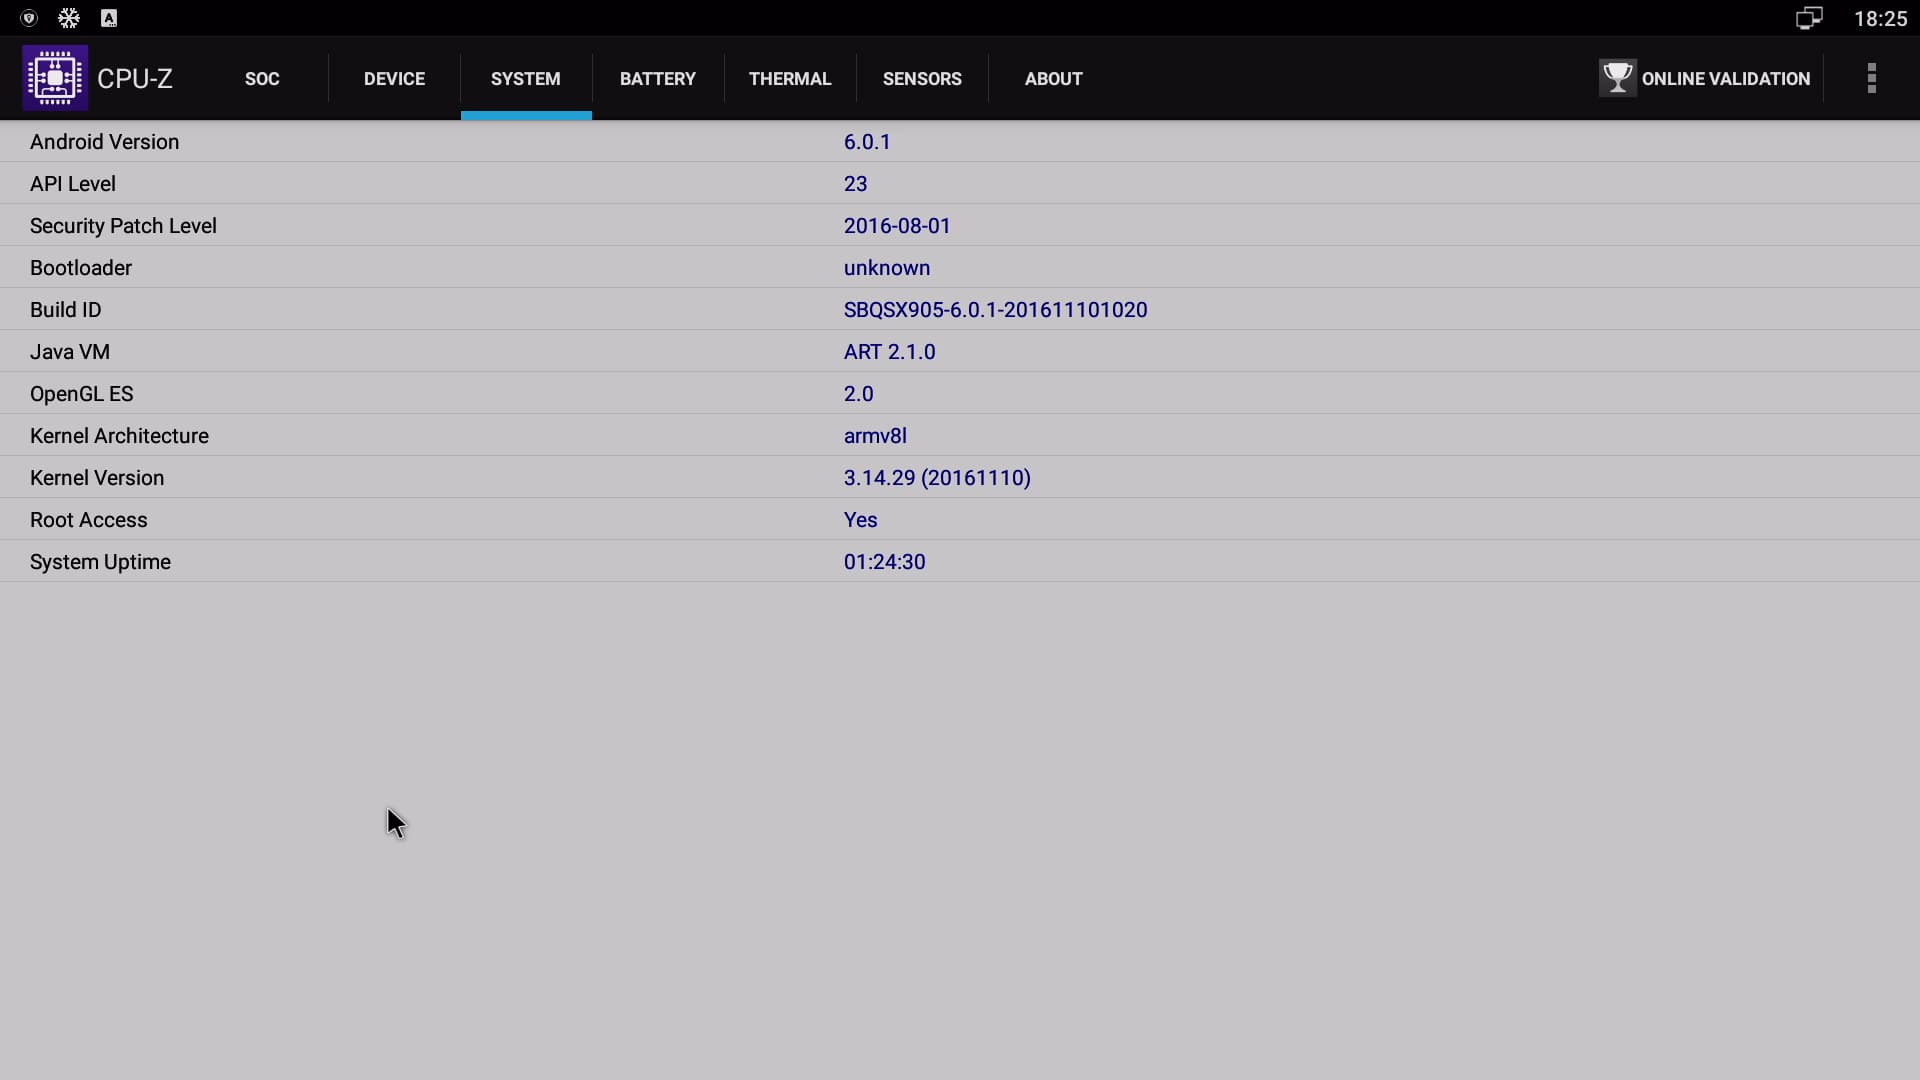
Task: Click the screen cast icon near the clock
Action: (x=1808, y=18)
